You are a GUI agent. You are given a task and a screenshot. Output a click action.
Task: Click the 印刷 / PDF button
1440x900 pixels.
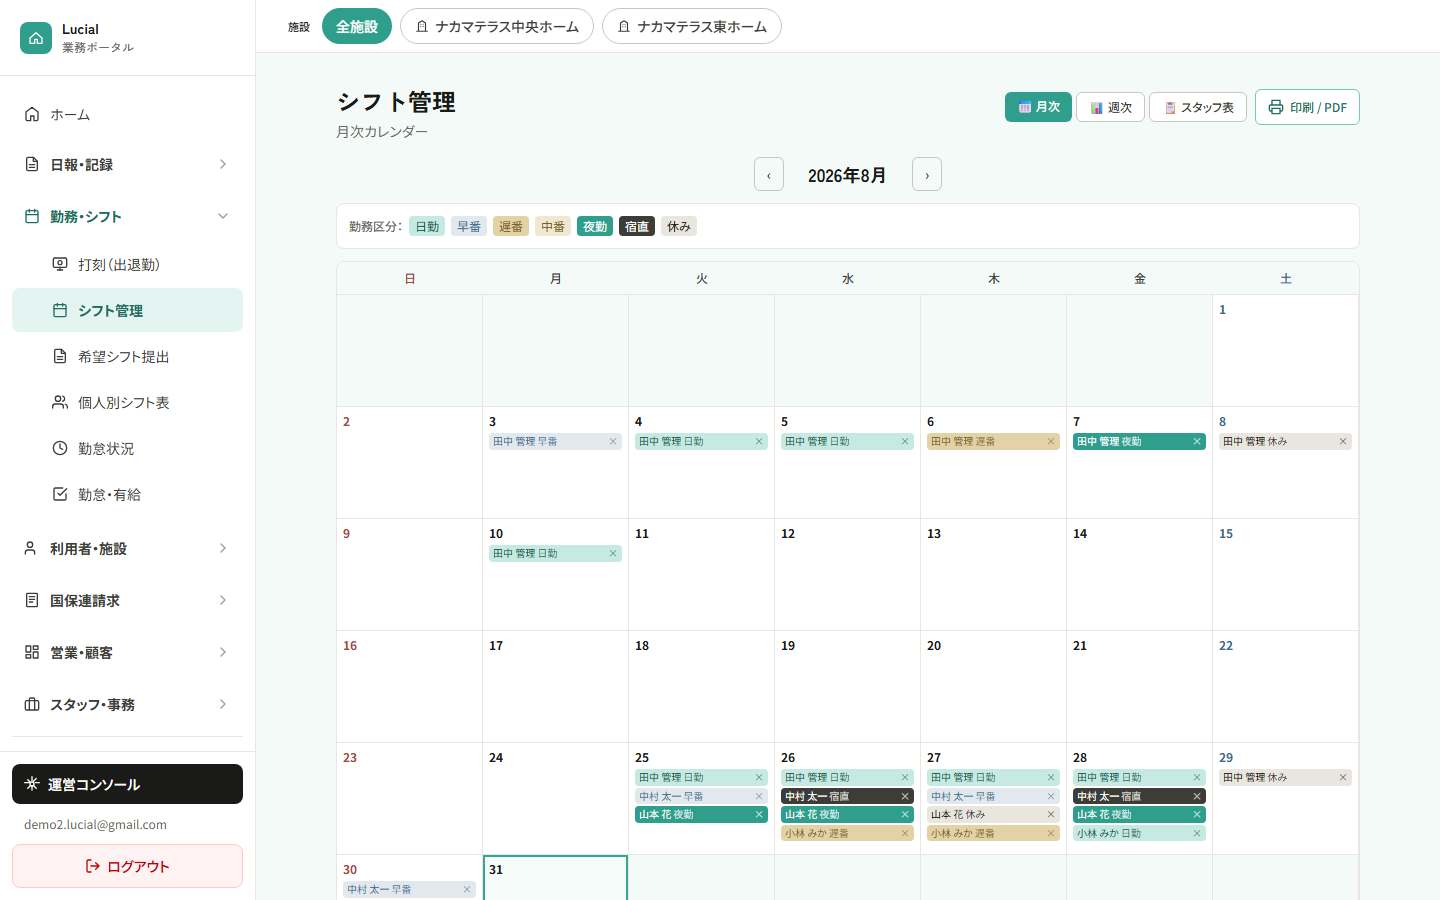click(x=1307, y=107)
